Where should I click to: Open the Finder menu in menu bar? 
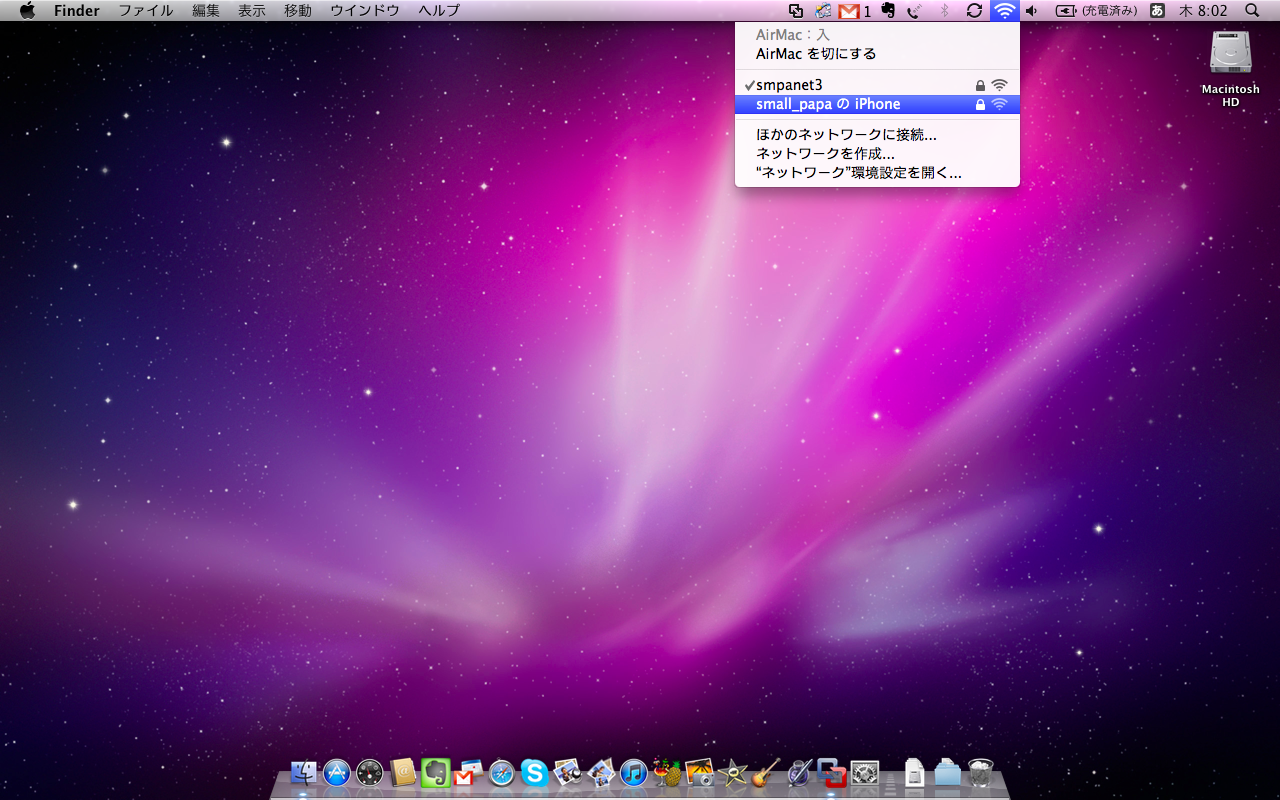click(77, 11)
